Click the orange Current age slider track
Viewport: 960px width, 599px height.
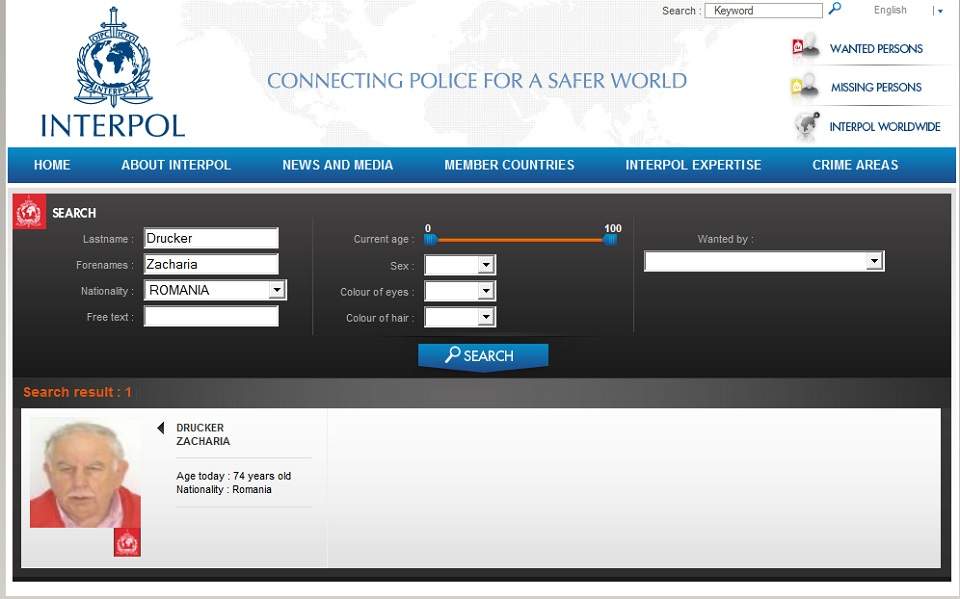tap(520, 240)
